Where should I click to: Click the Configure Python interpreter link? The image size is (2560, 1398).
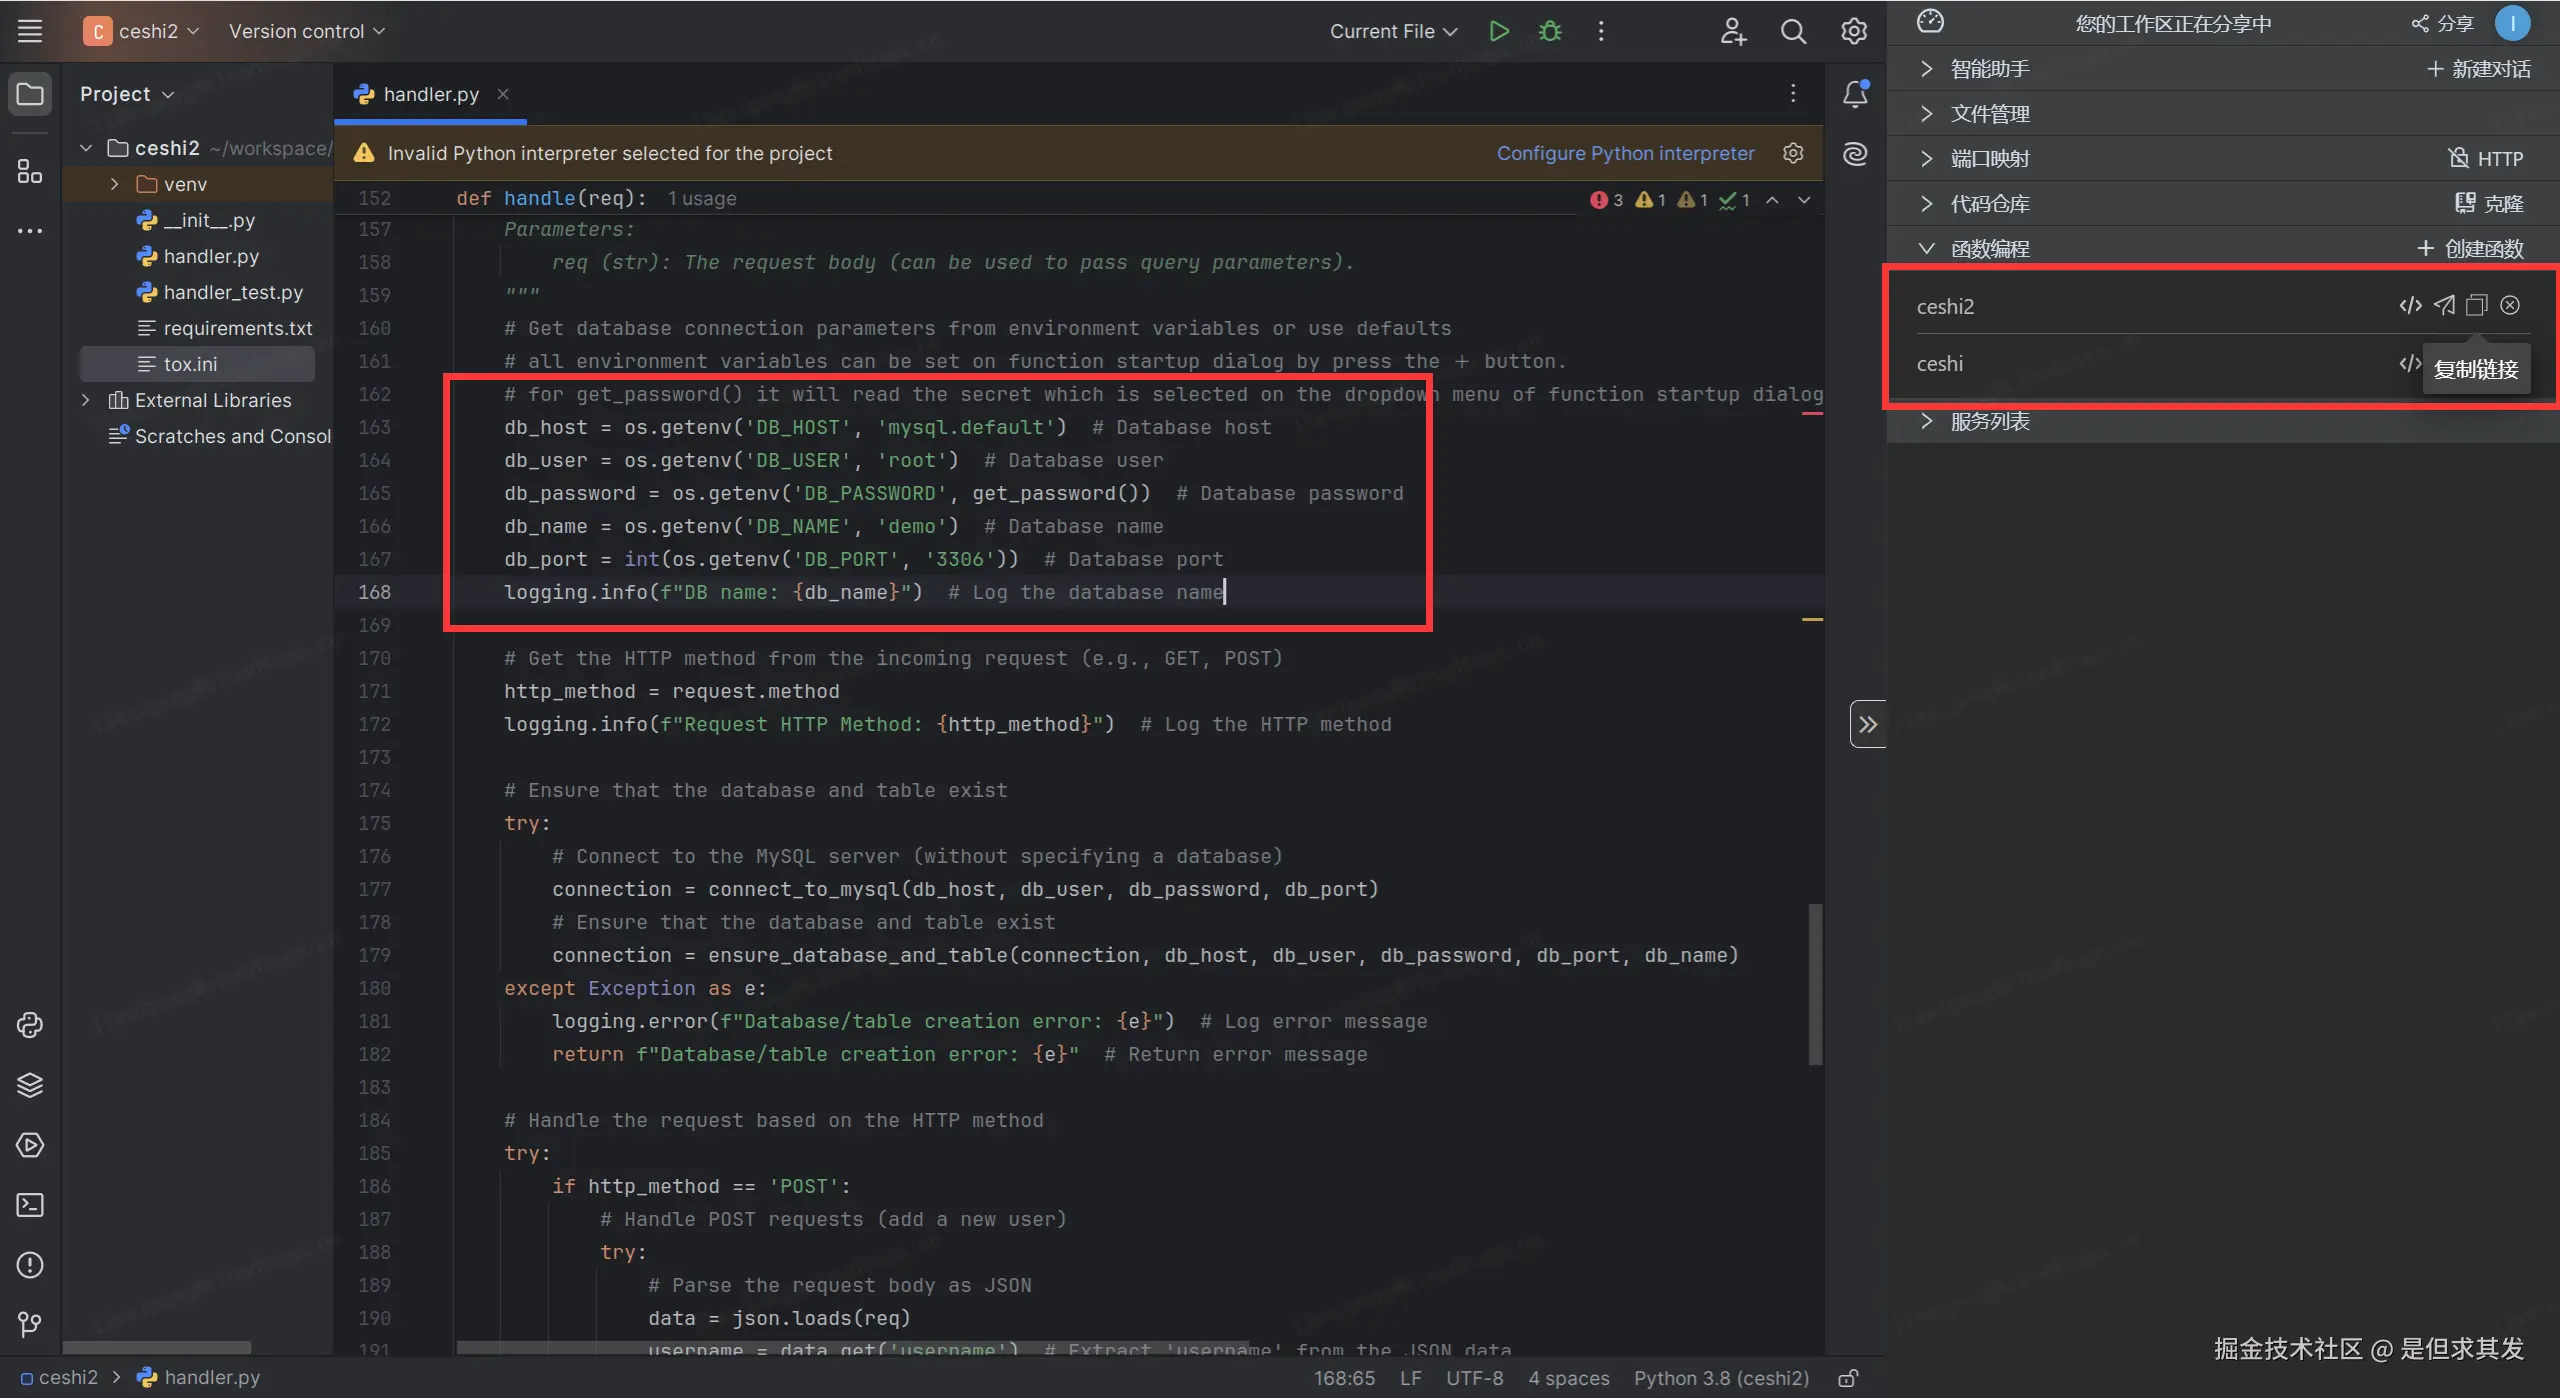pos(1625,153)
